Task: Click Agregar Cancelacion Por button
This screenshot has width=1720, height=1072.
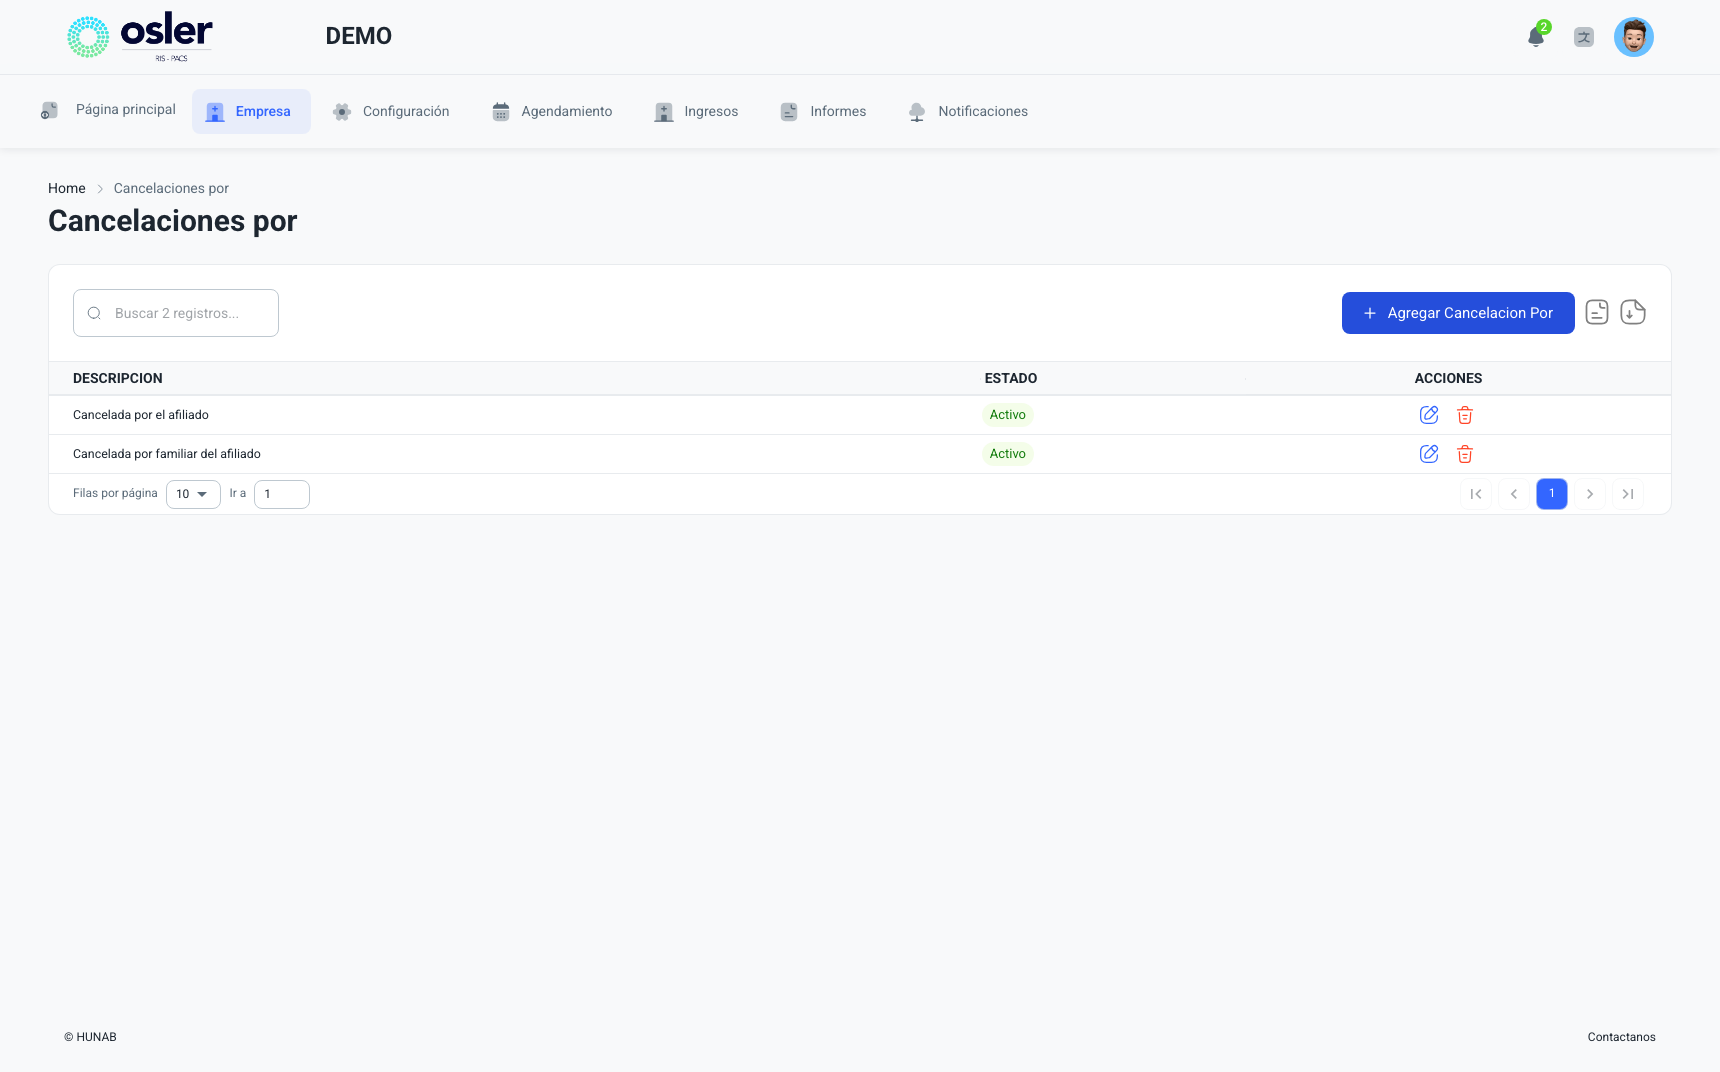Action: click(x=1458, y=313)
